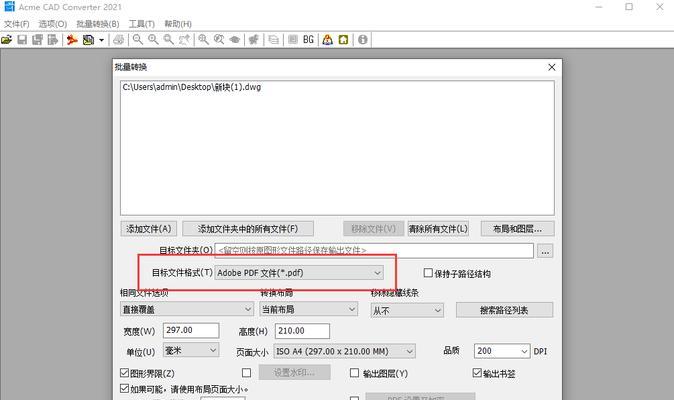Click the save-with-arrow export icon
The image size is (674, 400).
click(x=52, y=40)
